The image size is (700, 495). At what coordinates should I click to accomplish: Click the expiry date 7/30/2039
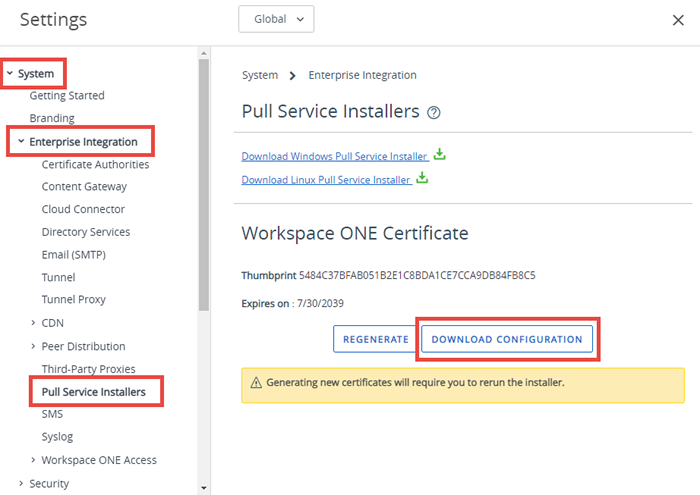tap(321, 304)
